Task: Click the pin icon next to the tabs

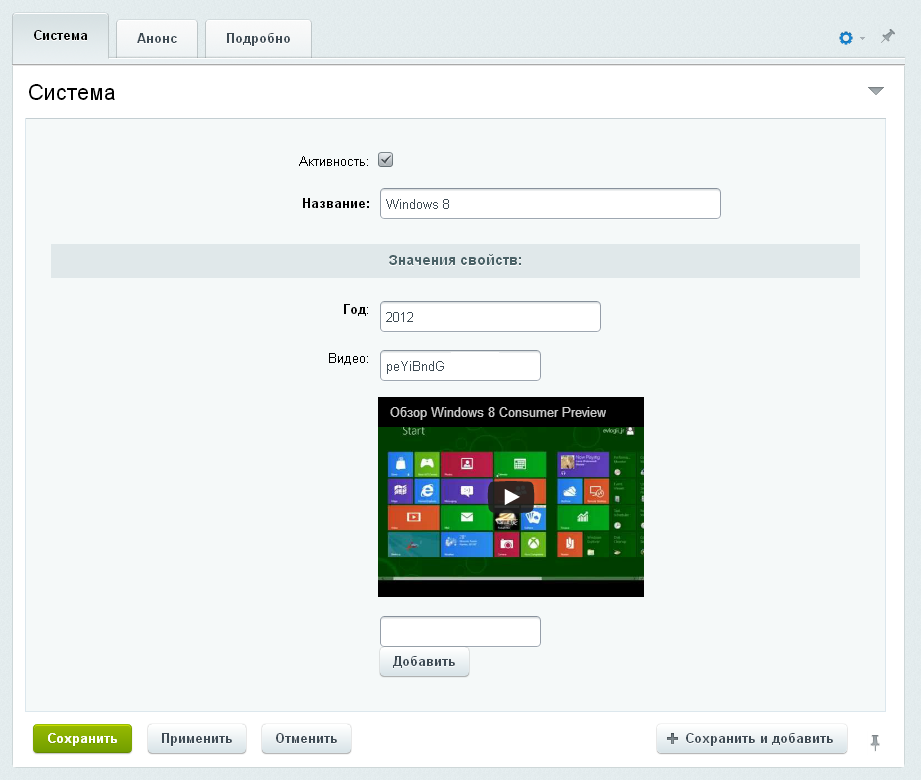Action: (x=887, y=37)
